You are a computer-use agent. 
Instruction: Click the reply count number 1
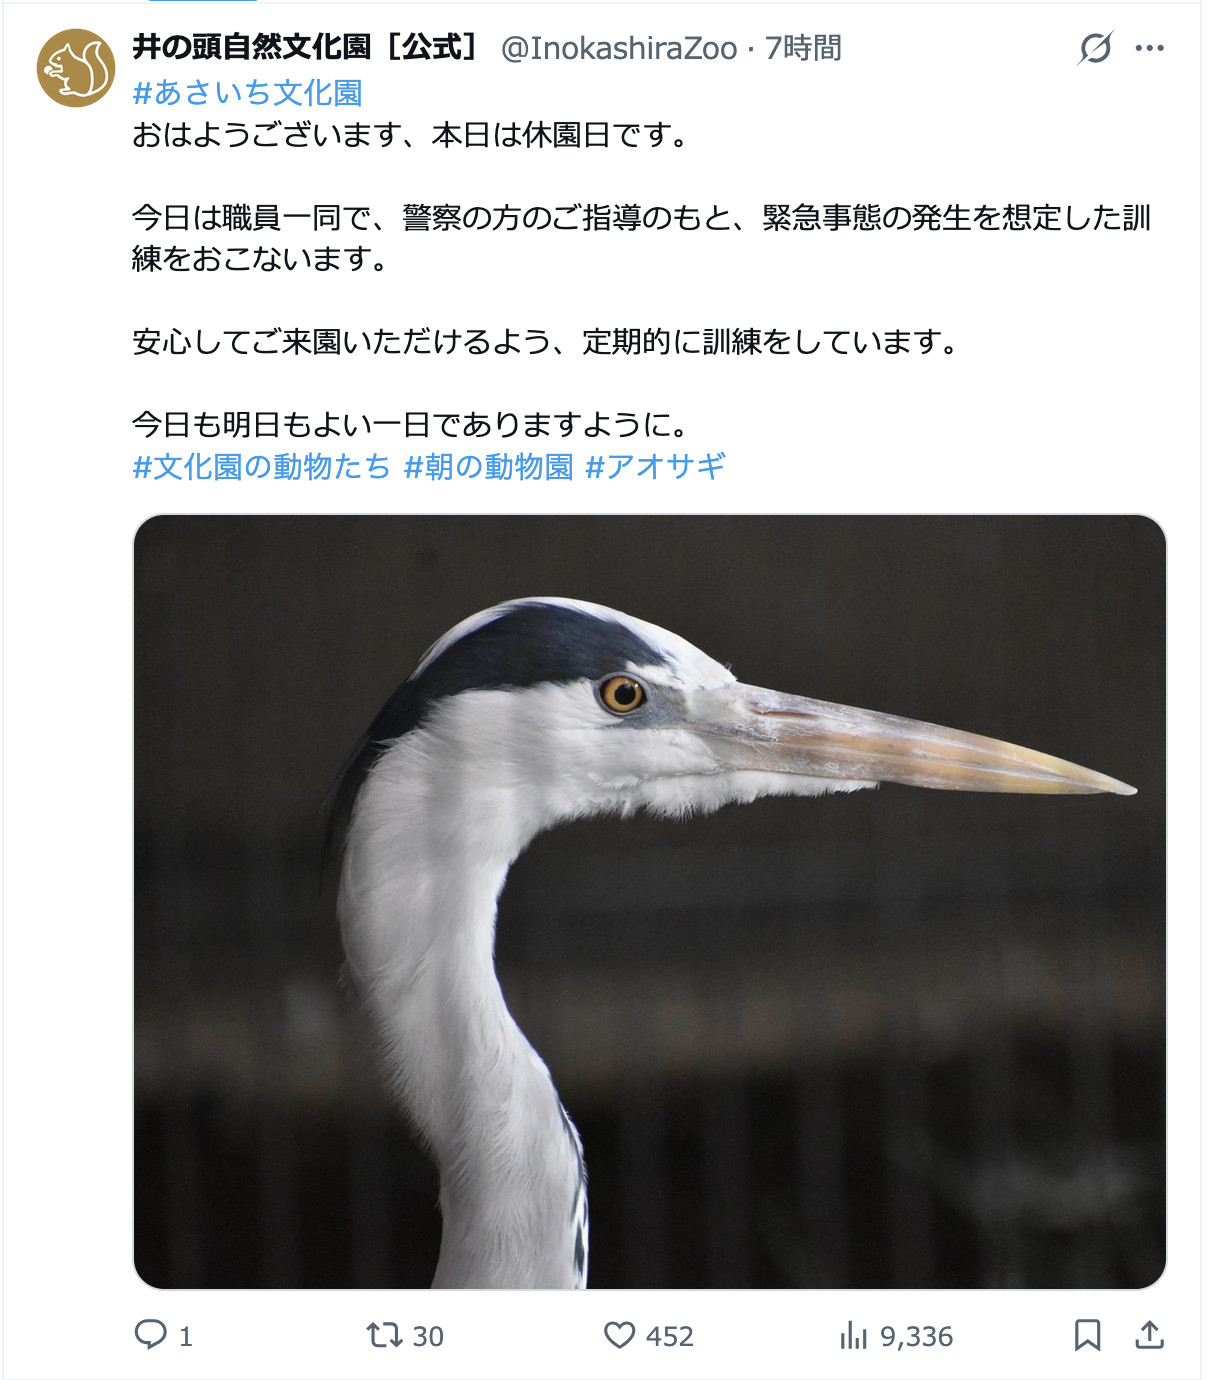click(185, 1337)
